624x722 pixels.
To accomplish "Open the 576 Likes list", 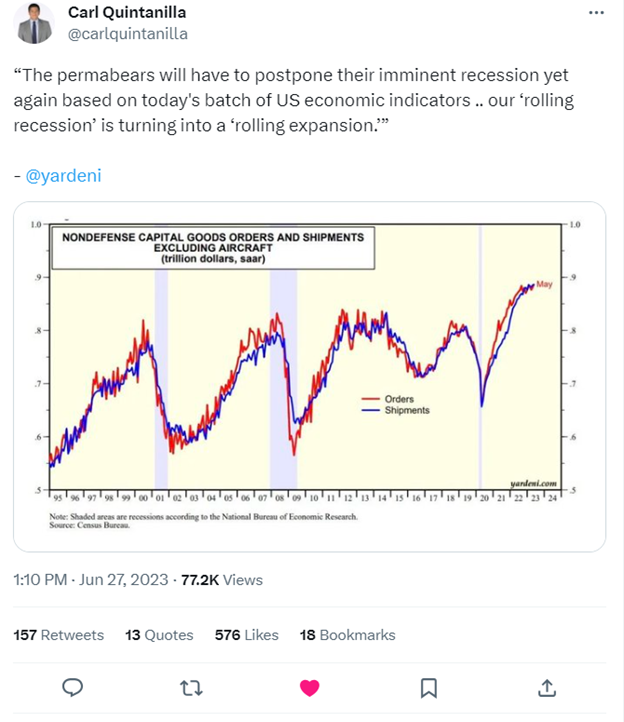I will click(x=247, y=635).
